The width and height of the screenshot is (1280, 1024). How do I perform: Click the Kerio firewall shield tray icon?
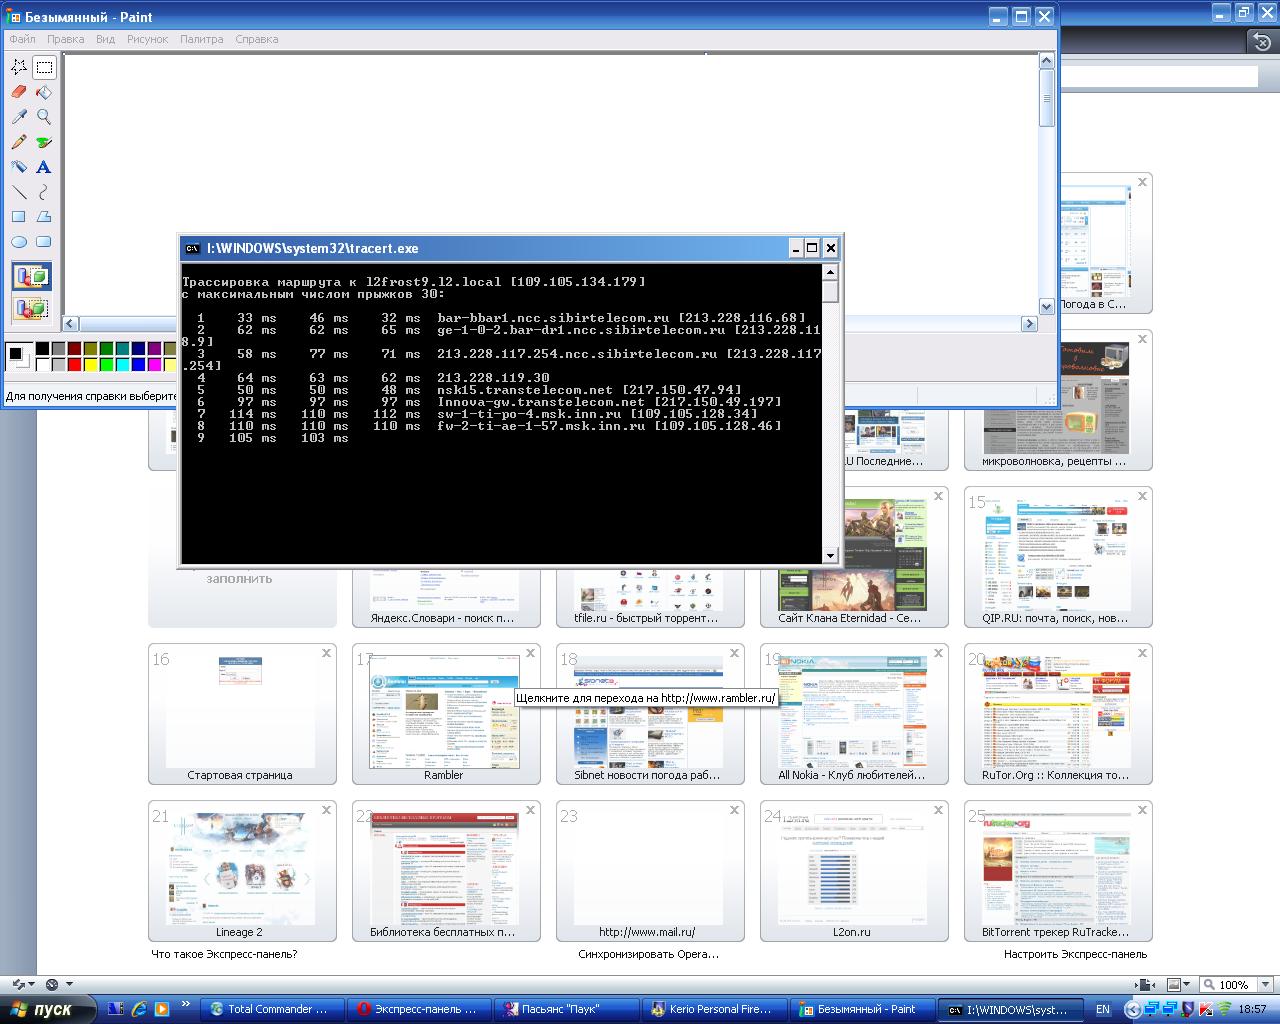pyautogui.click(x=1188, y=1009)
